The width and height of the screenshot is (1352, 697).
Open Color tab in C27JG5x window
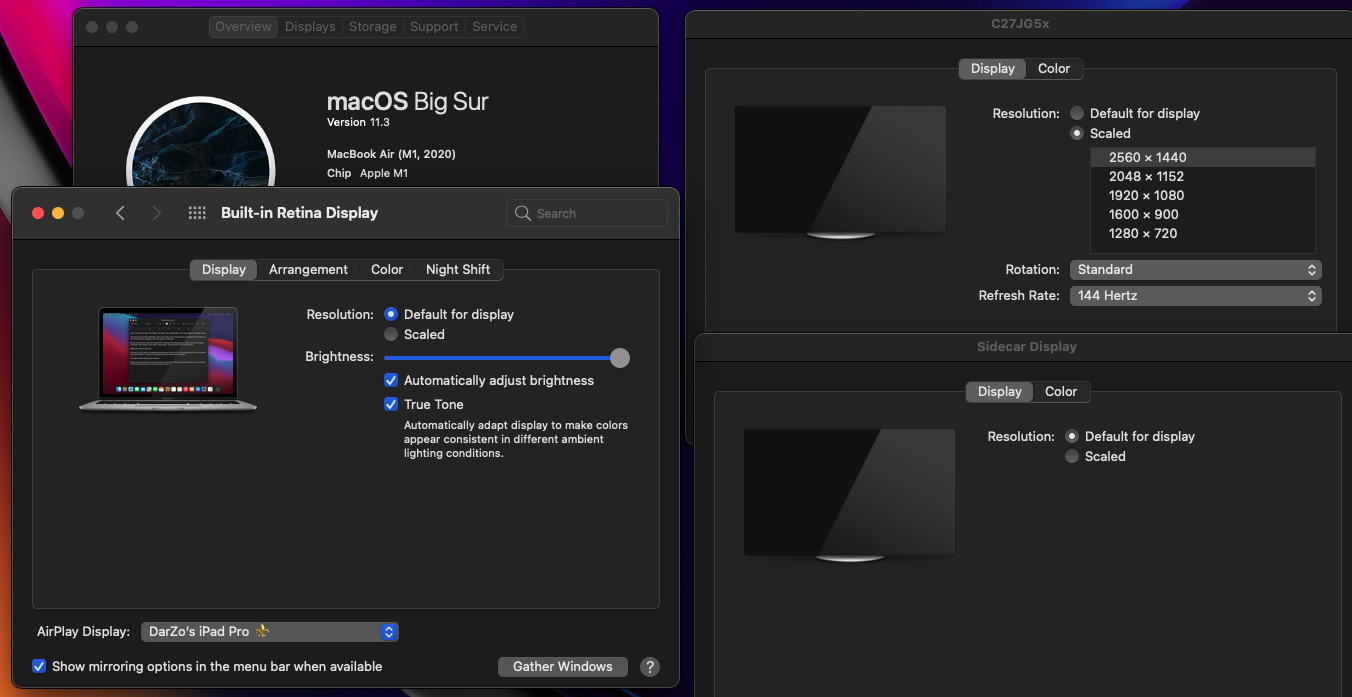(1054, 69)
